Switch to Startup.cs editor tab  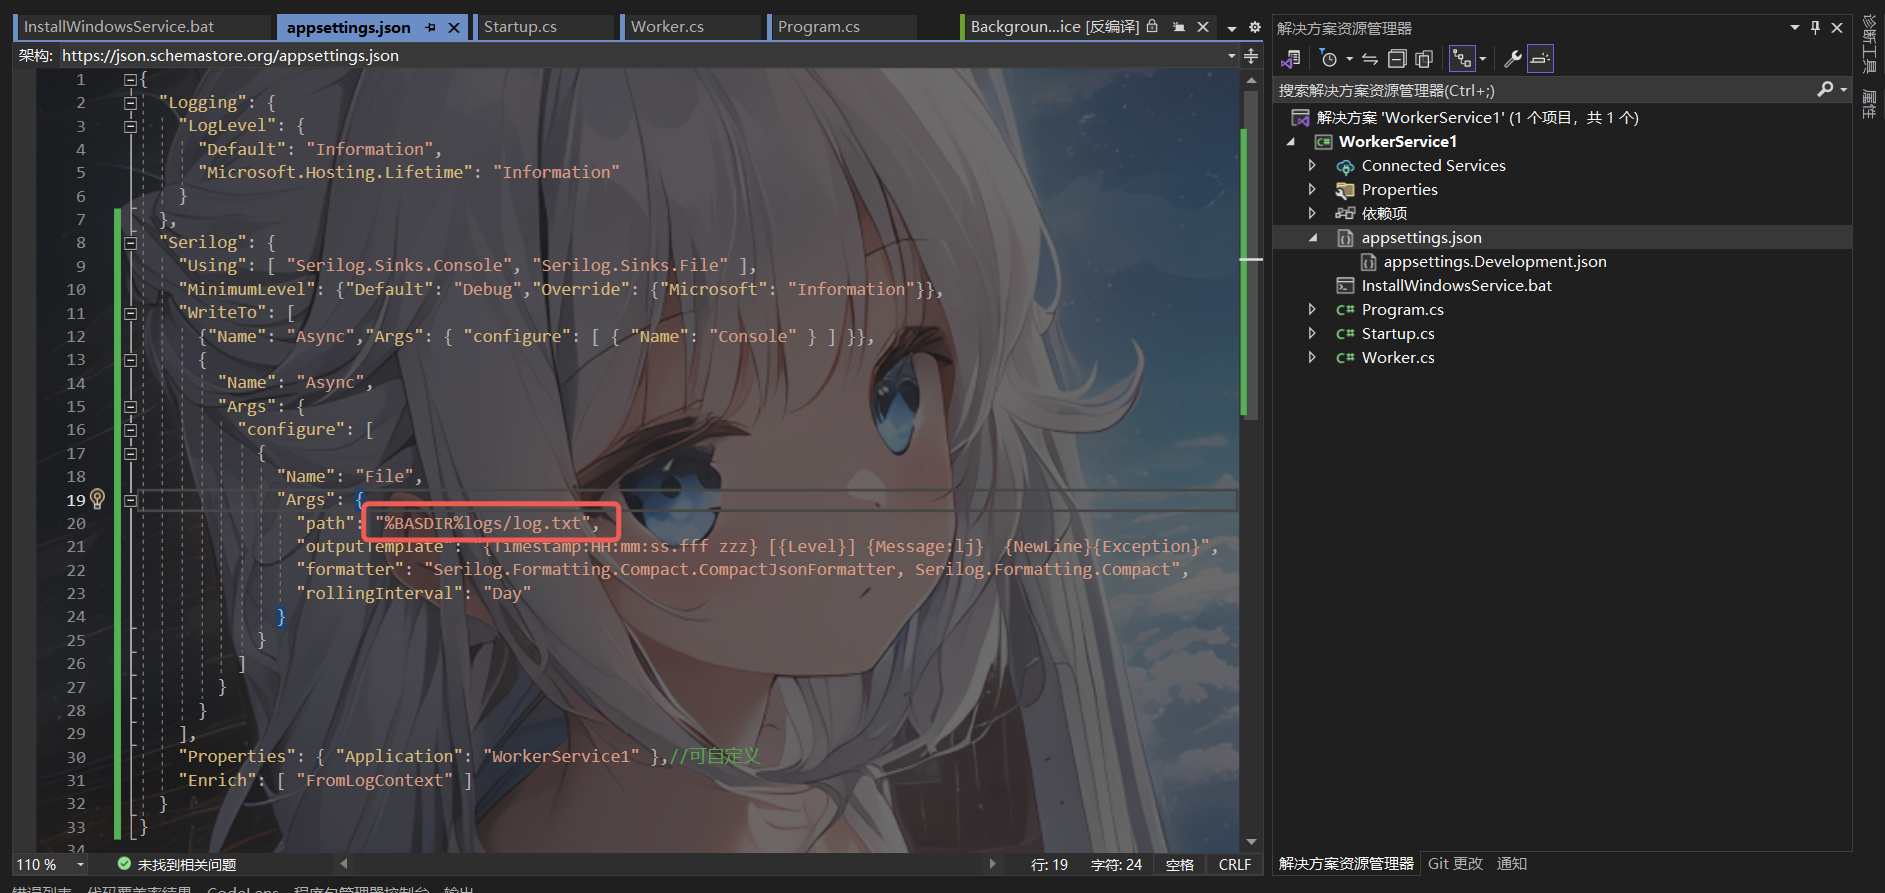[546, 27]
